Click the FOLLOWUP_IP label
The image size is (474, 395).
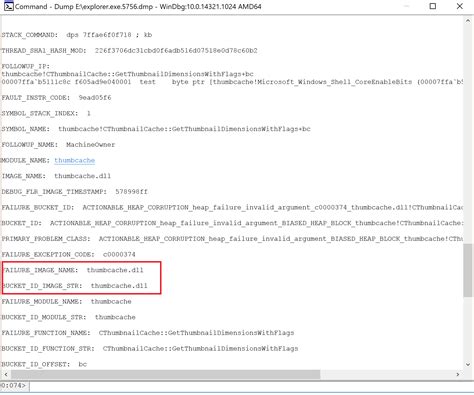[25, 66]
